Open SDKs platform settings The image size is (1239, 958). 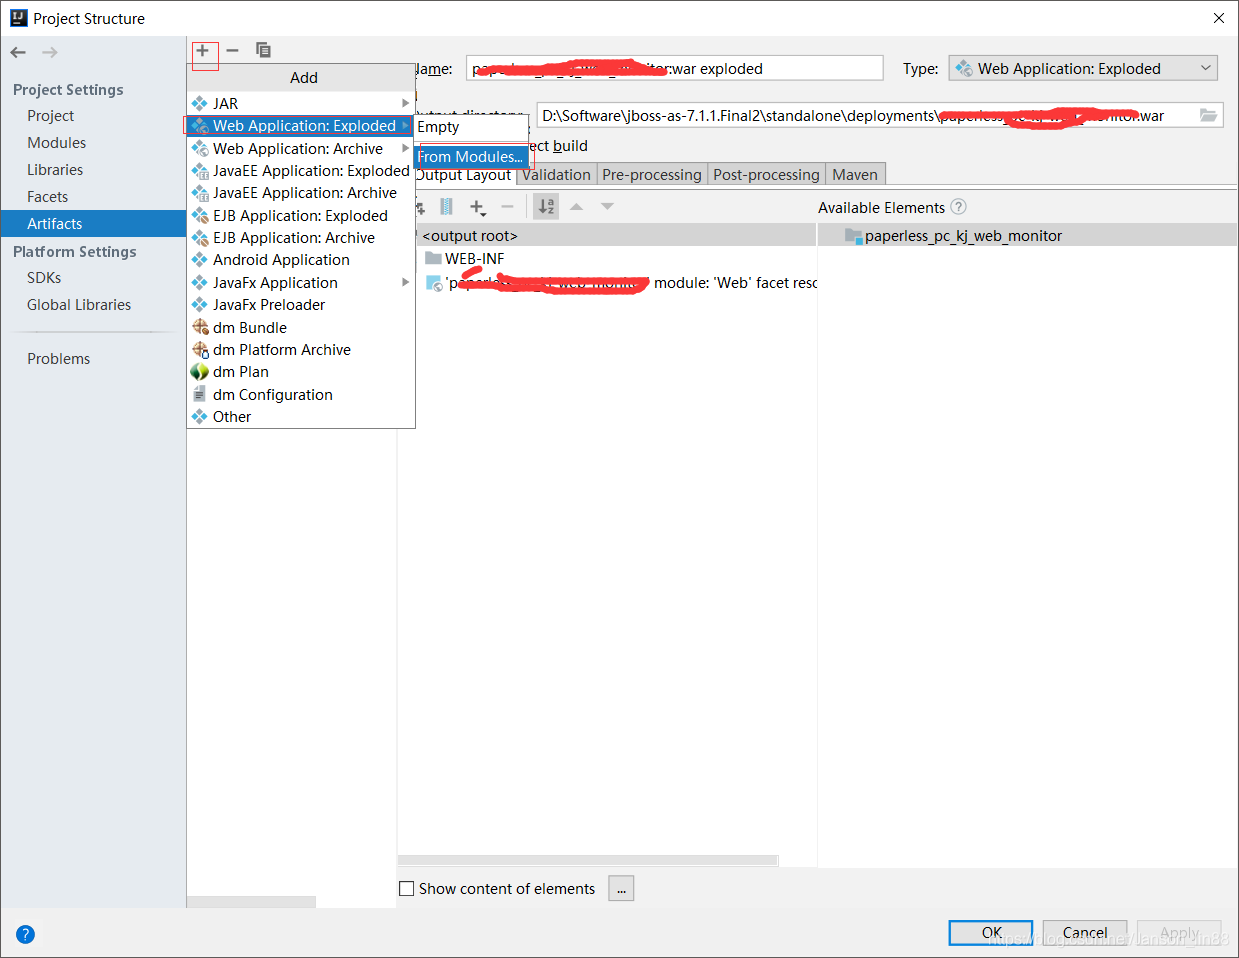[44, 278]
